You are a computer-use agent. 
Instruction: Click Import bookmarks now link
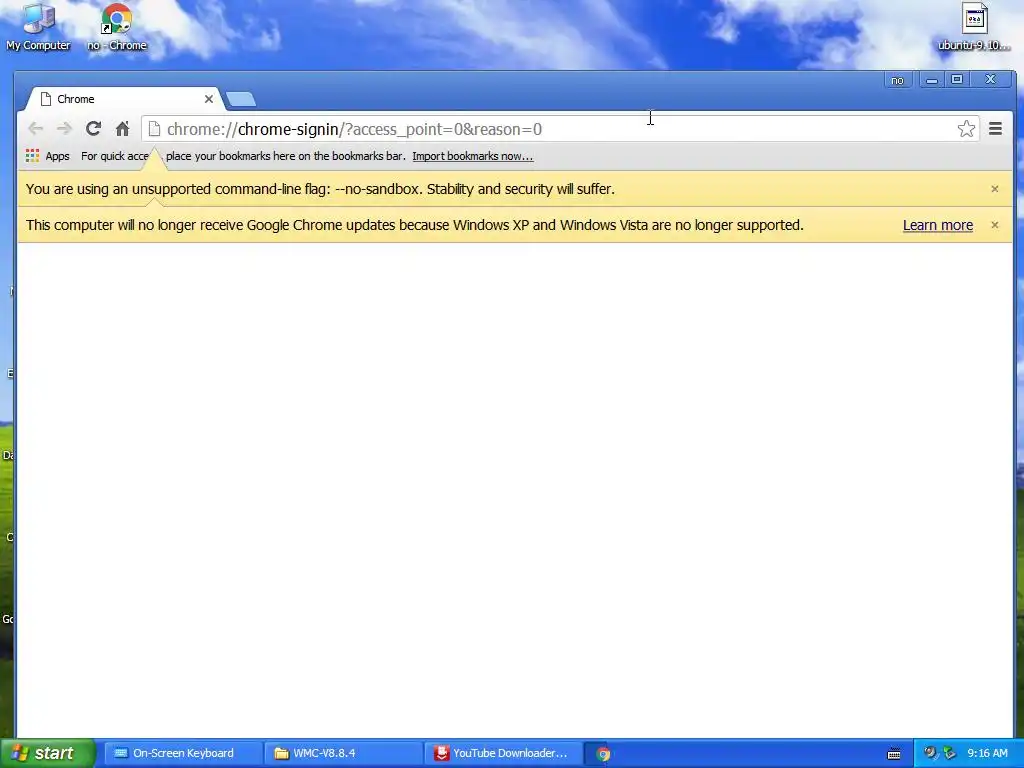[x=473, y=156]
